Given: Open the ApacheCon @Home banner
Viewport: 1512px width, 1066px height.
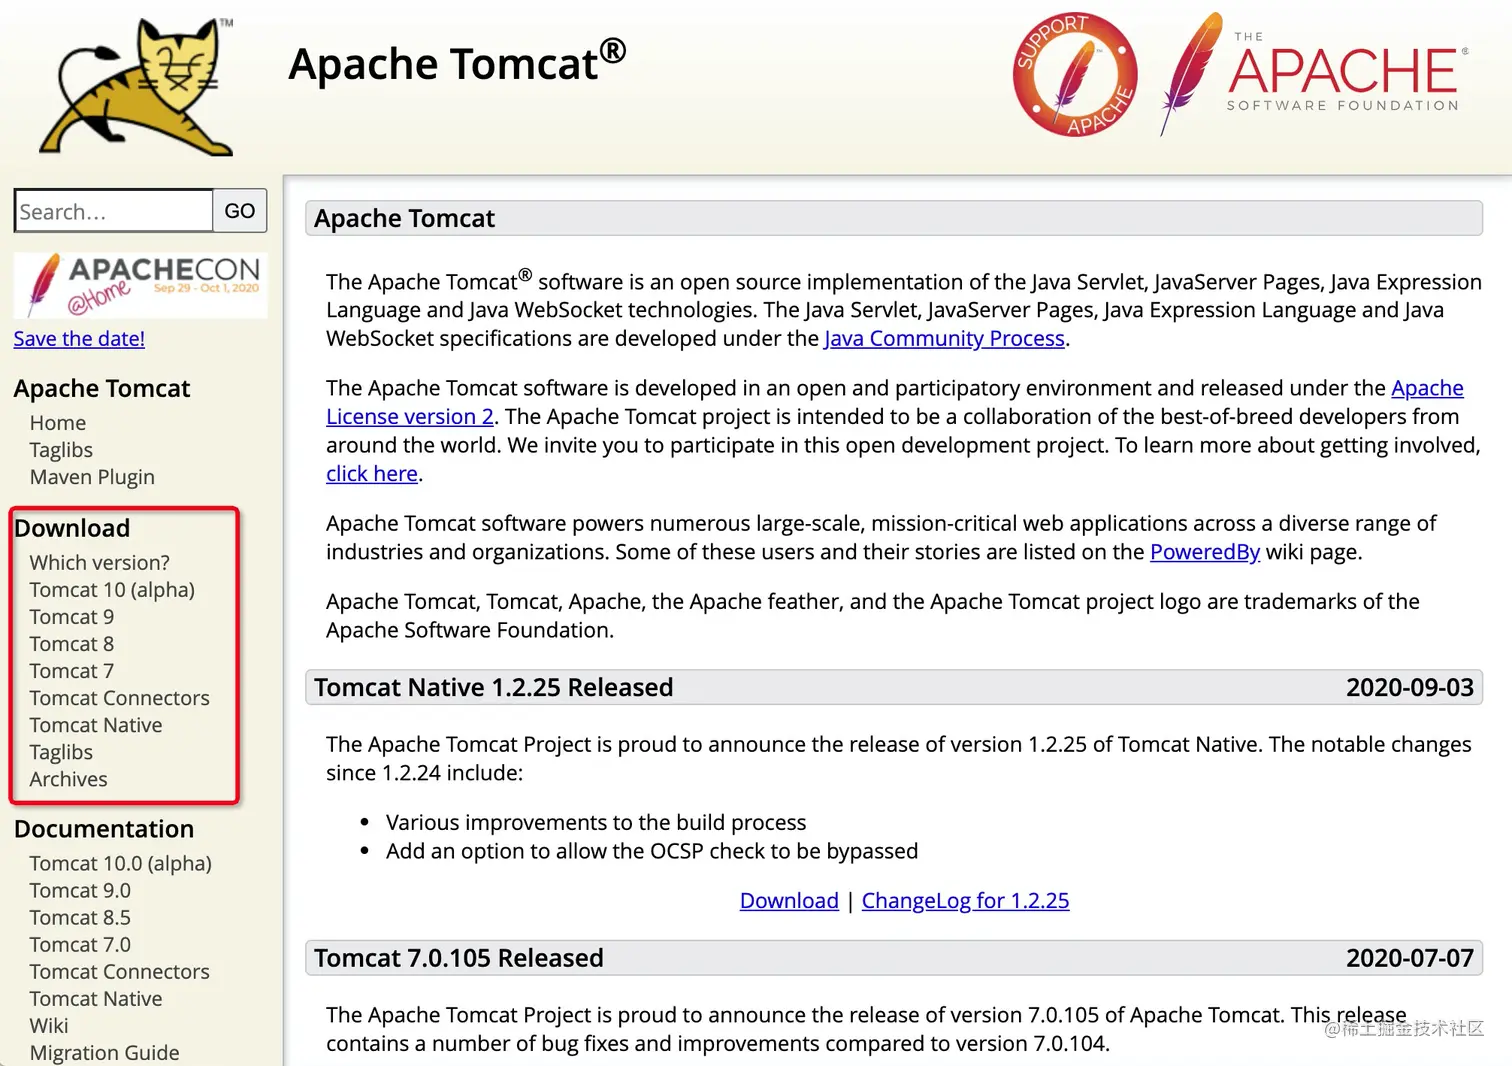Looking at the screenshot, I should pyautogui.click(x=140, y=285).
